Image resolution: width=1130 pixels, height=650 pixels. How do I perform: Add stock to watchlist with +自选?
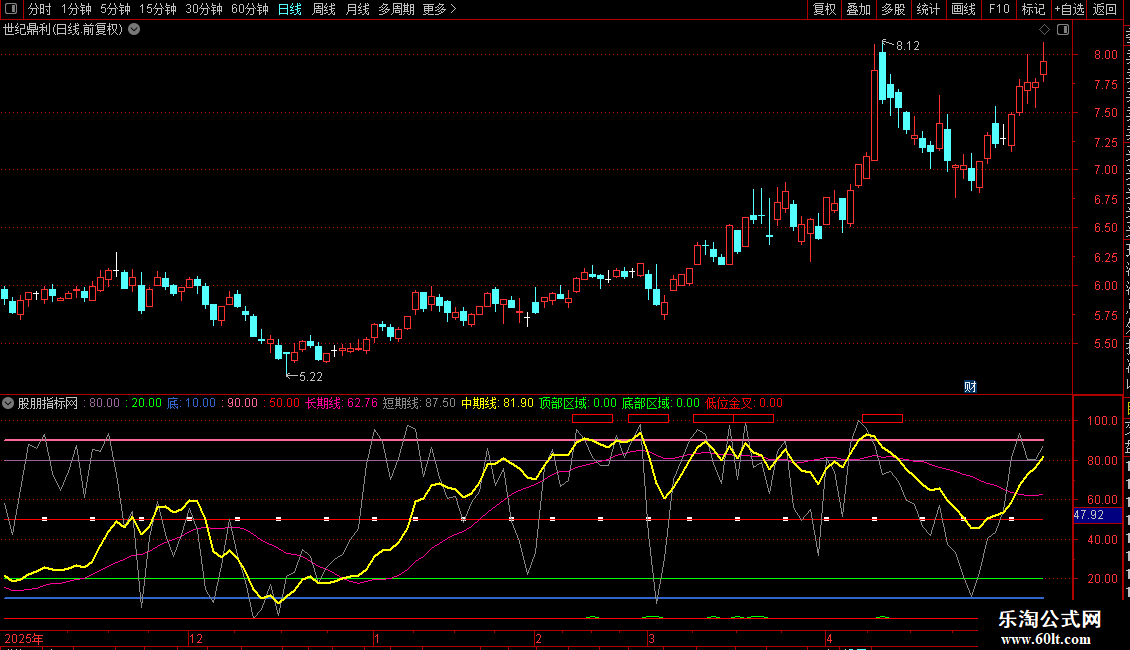click(x=1069, y=9)
